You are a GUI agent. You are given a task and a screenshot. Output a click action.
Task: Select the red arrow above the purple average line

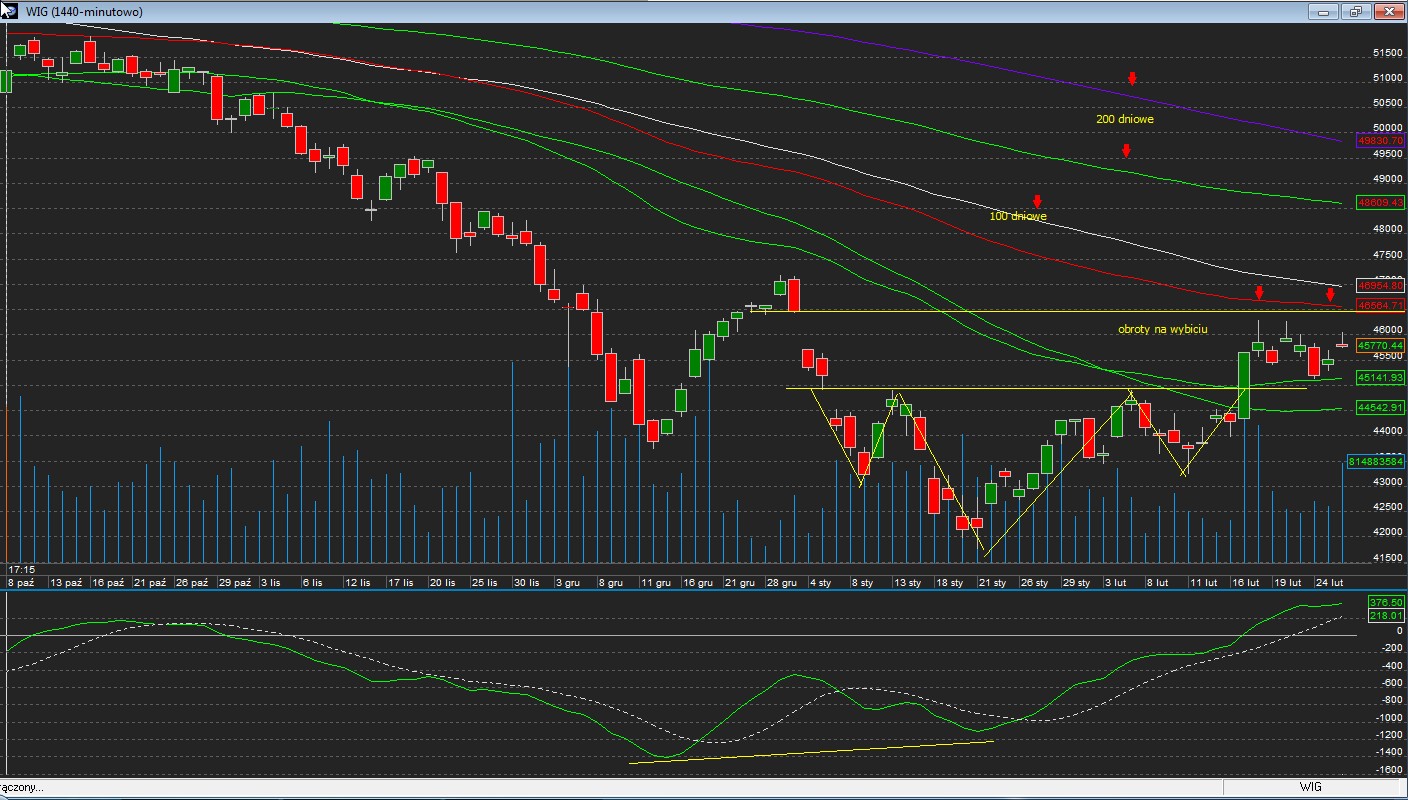tap(1132, 79)
